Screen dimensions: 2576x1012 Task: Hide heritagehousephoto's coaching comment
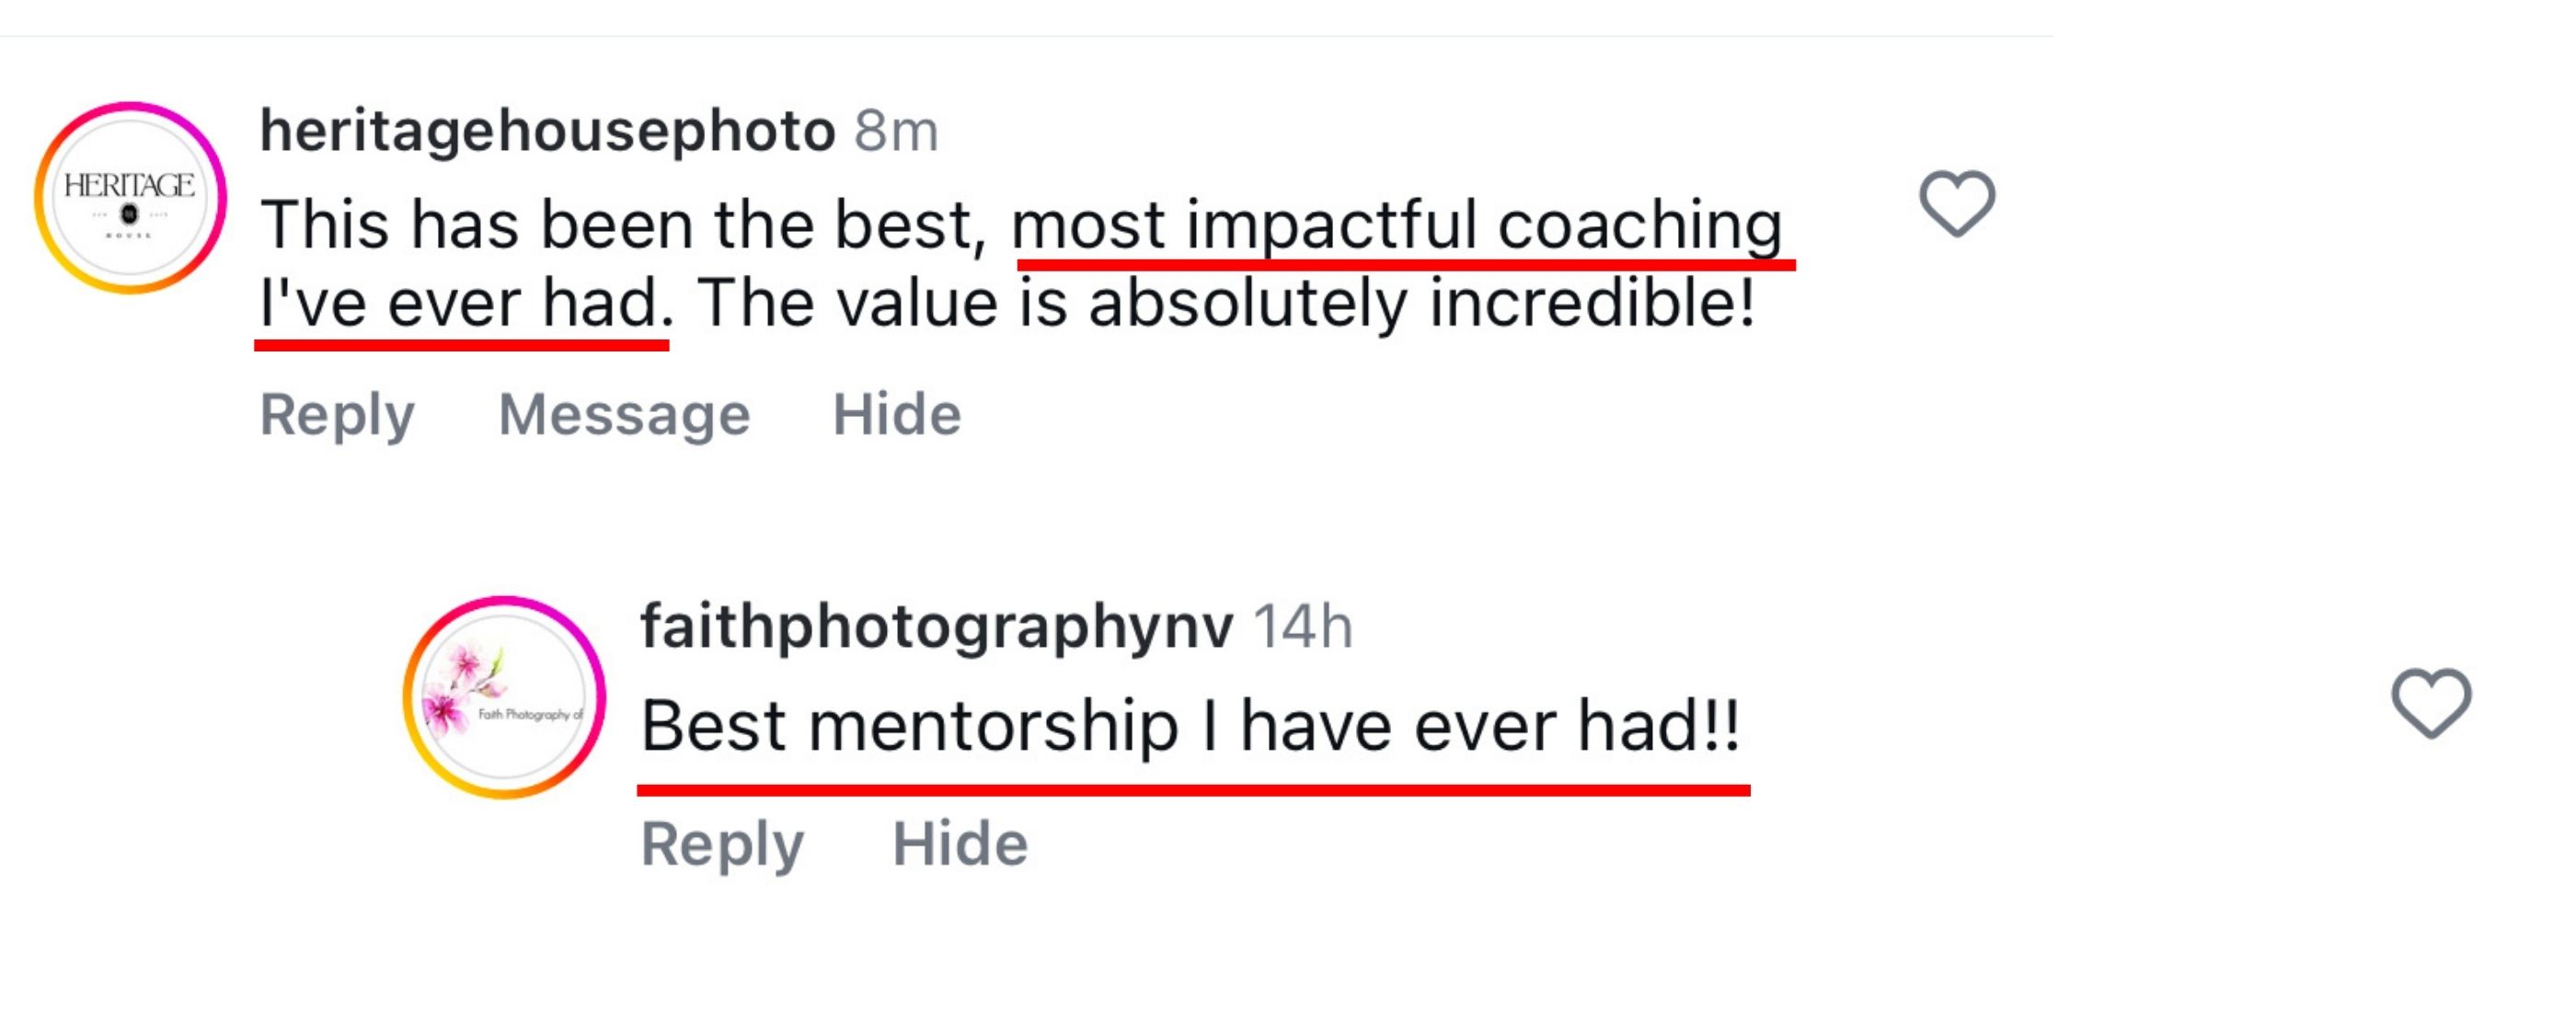click(897, 414)
